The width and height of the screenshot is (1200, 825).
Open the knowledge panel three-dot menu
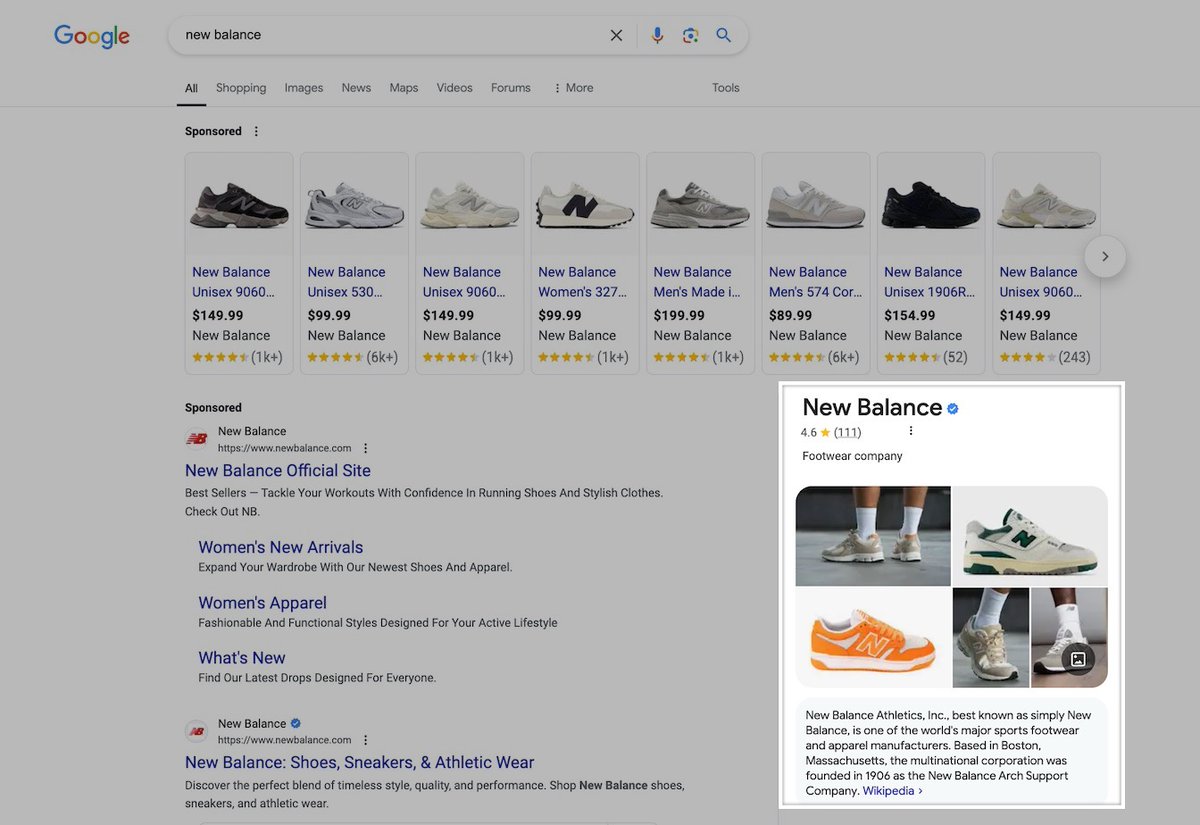click(x=910, y=429)
